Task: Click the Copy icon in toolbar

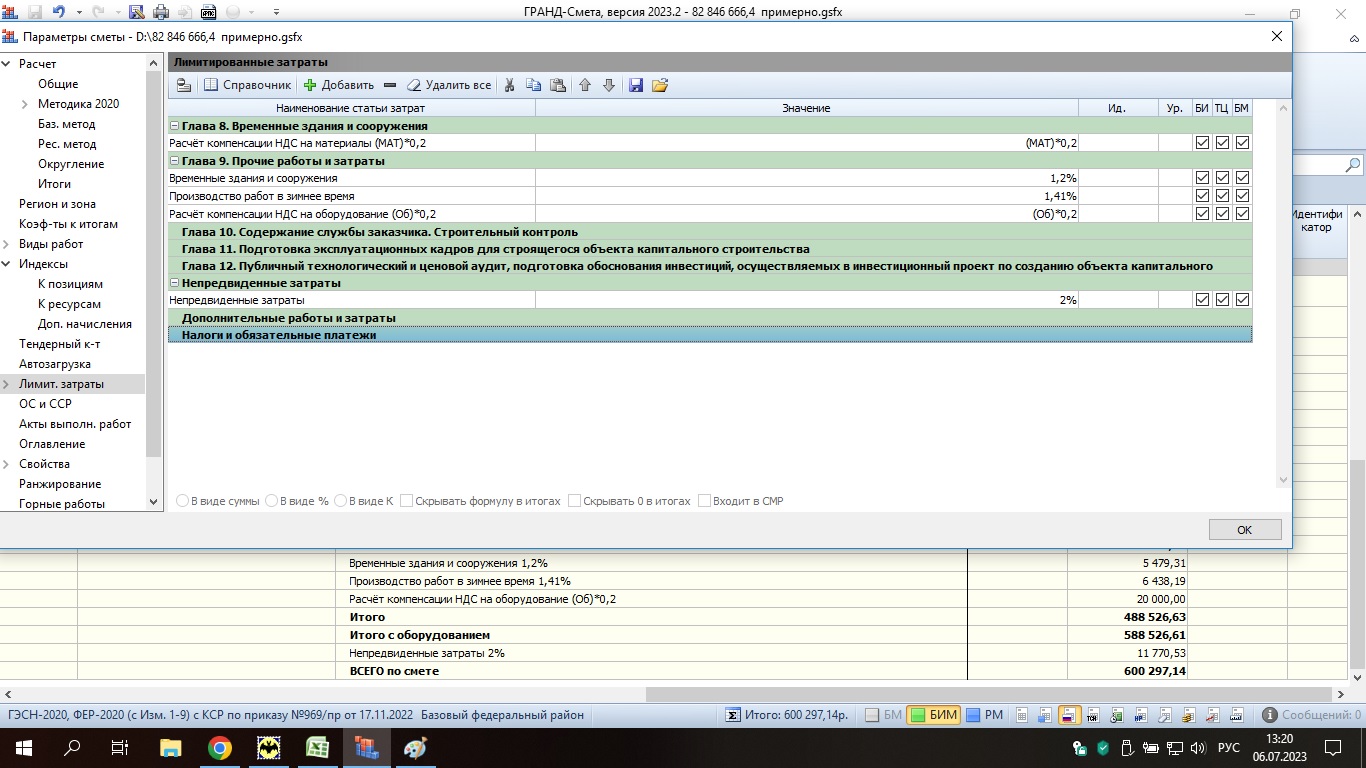Action: pos(534,85)
